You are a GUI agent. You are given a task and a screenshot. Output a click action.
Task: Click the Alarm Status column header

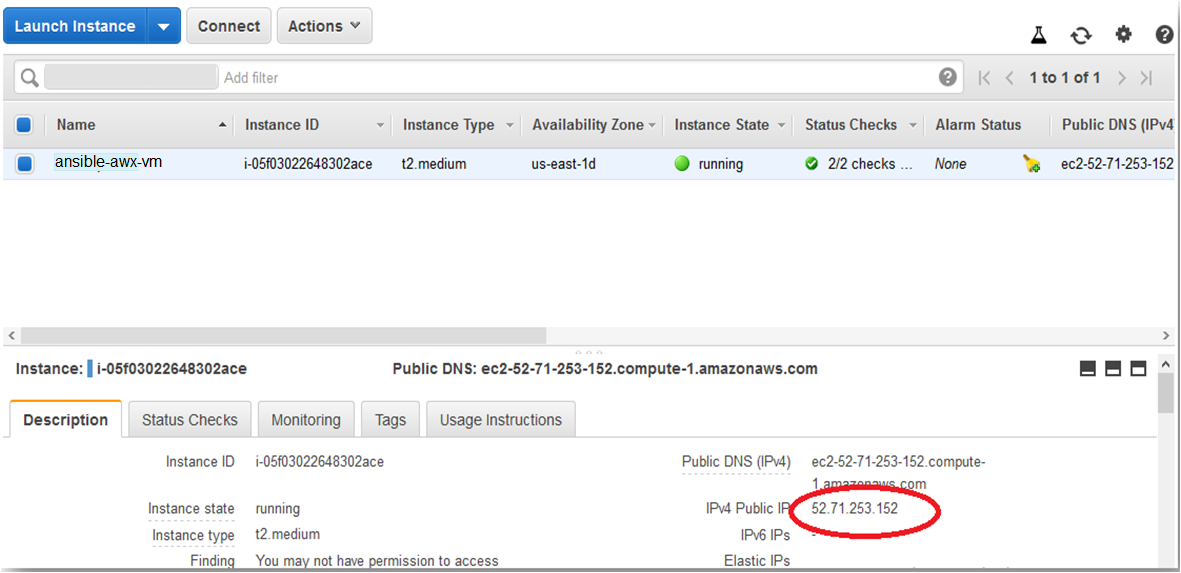coord(978,125)
